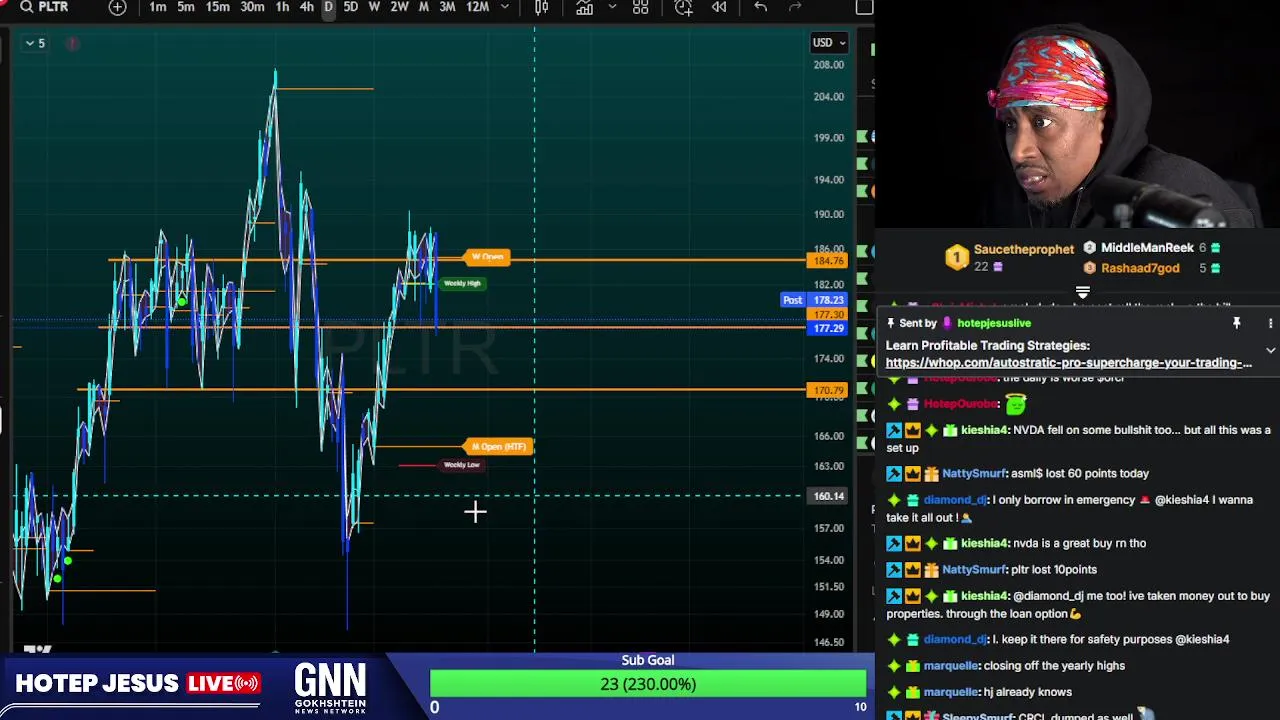Collapse the gift leaderboard handle
Screen dimensions: 1280x720
click(1082, 292)
